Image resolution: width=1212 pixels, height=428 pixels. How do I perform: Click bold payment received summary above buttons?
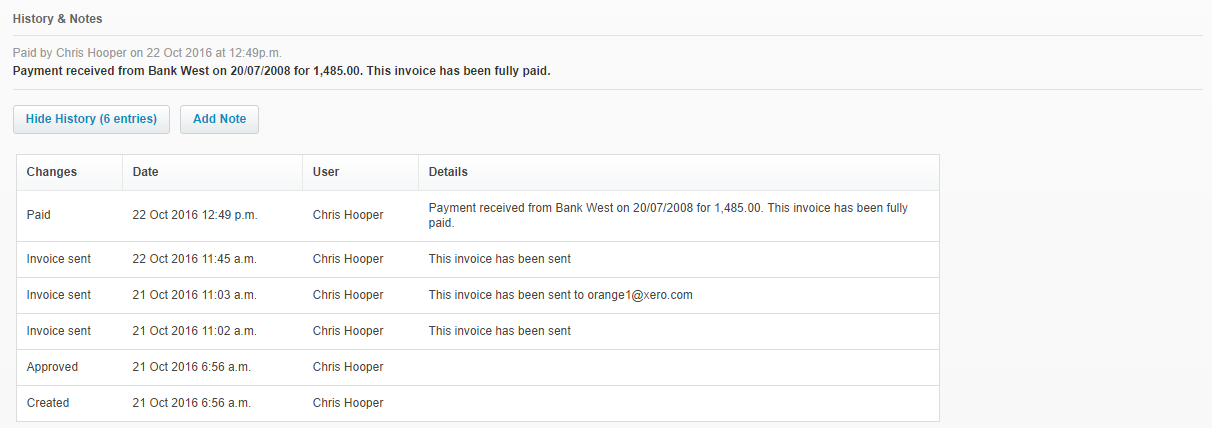(282, 71)
